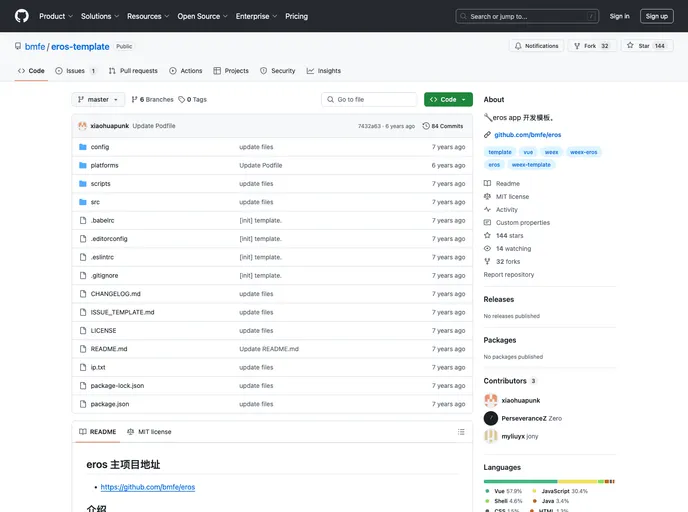Click the tags icon next to 0 Tags
The height and width of the screenshot is (512, 688).
pos(182,100)
